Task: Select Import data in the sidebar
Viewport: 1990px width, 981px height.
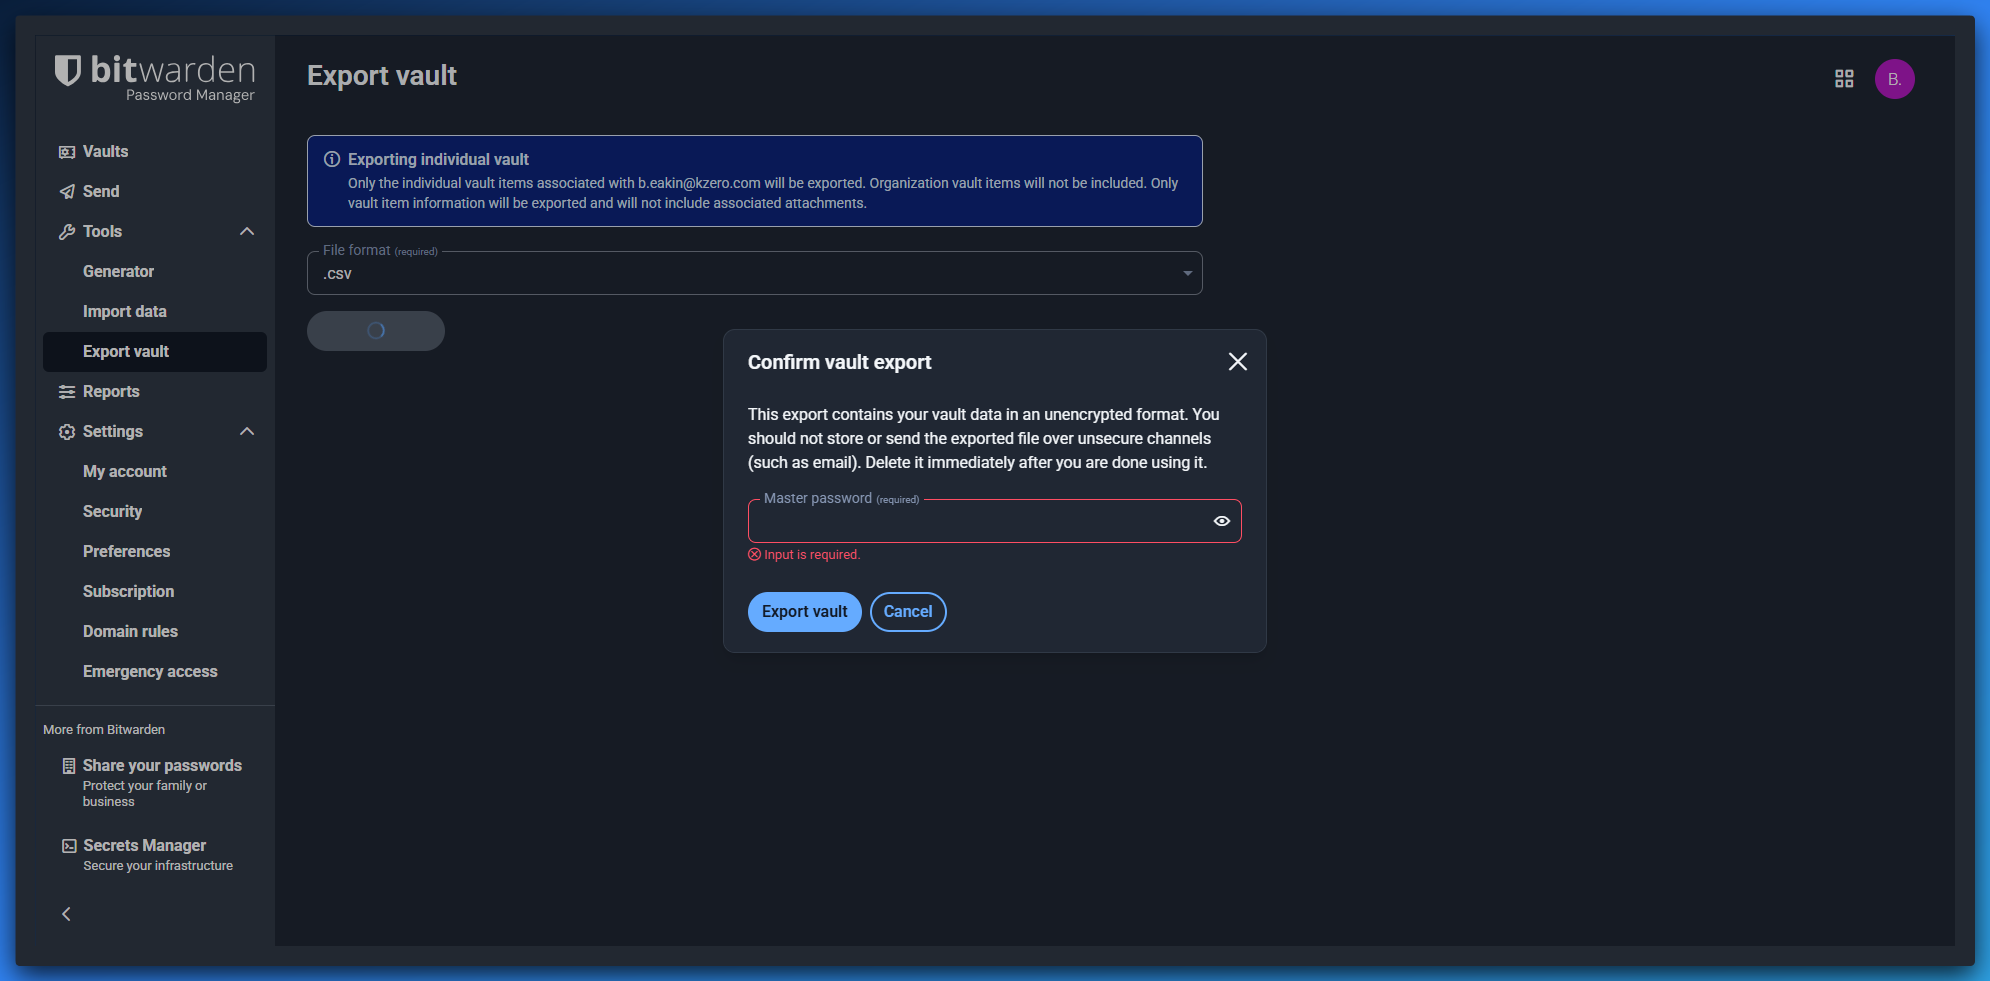Action: tap(125, 312)
